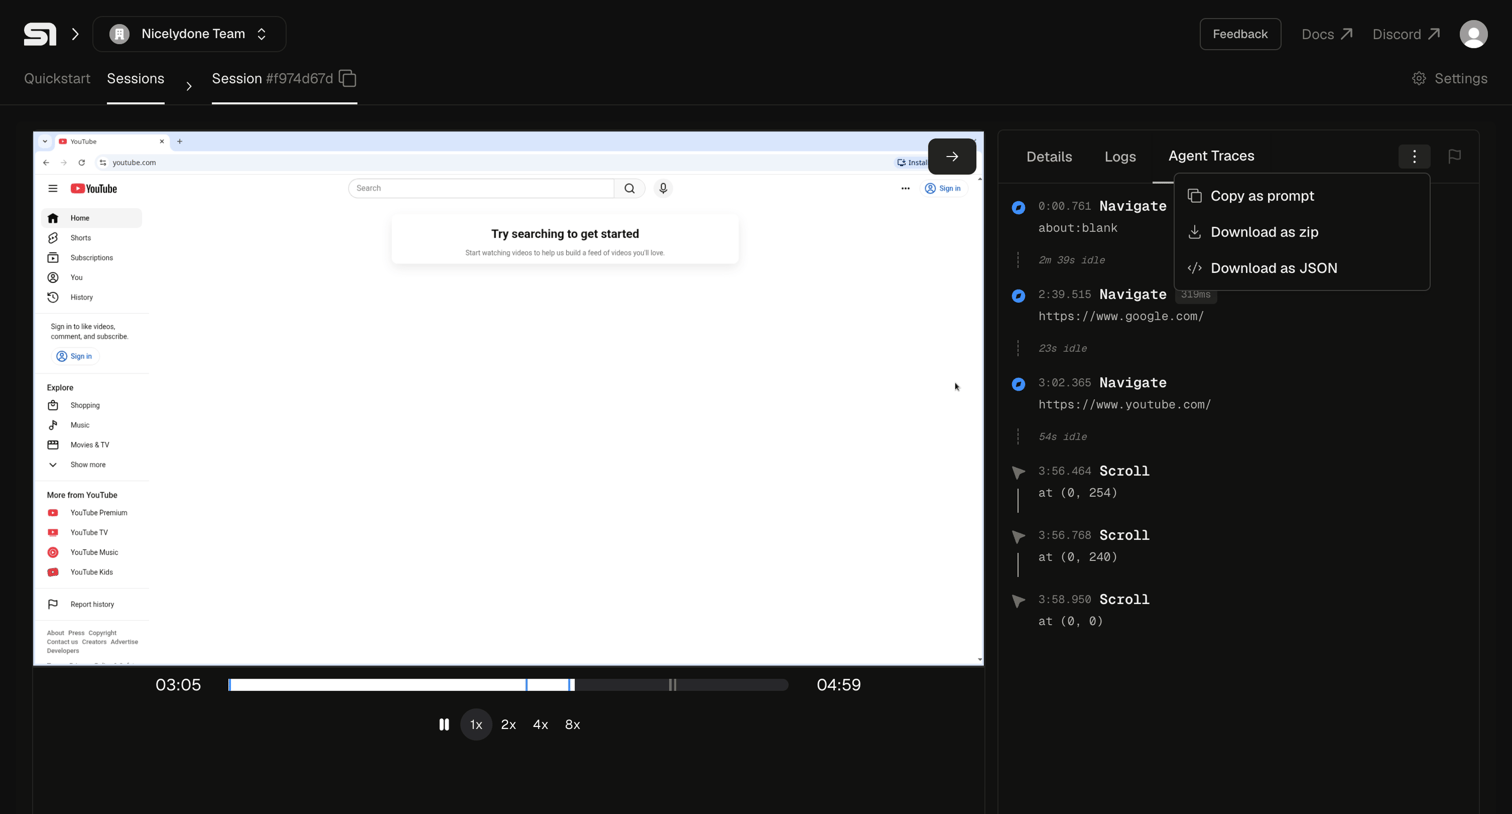Click the Steel logo icon at top left

click(40, 34)
